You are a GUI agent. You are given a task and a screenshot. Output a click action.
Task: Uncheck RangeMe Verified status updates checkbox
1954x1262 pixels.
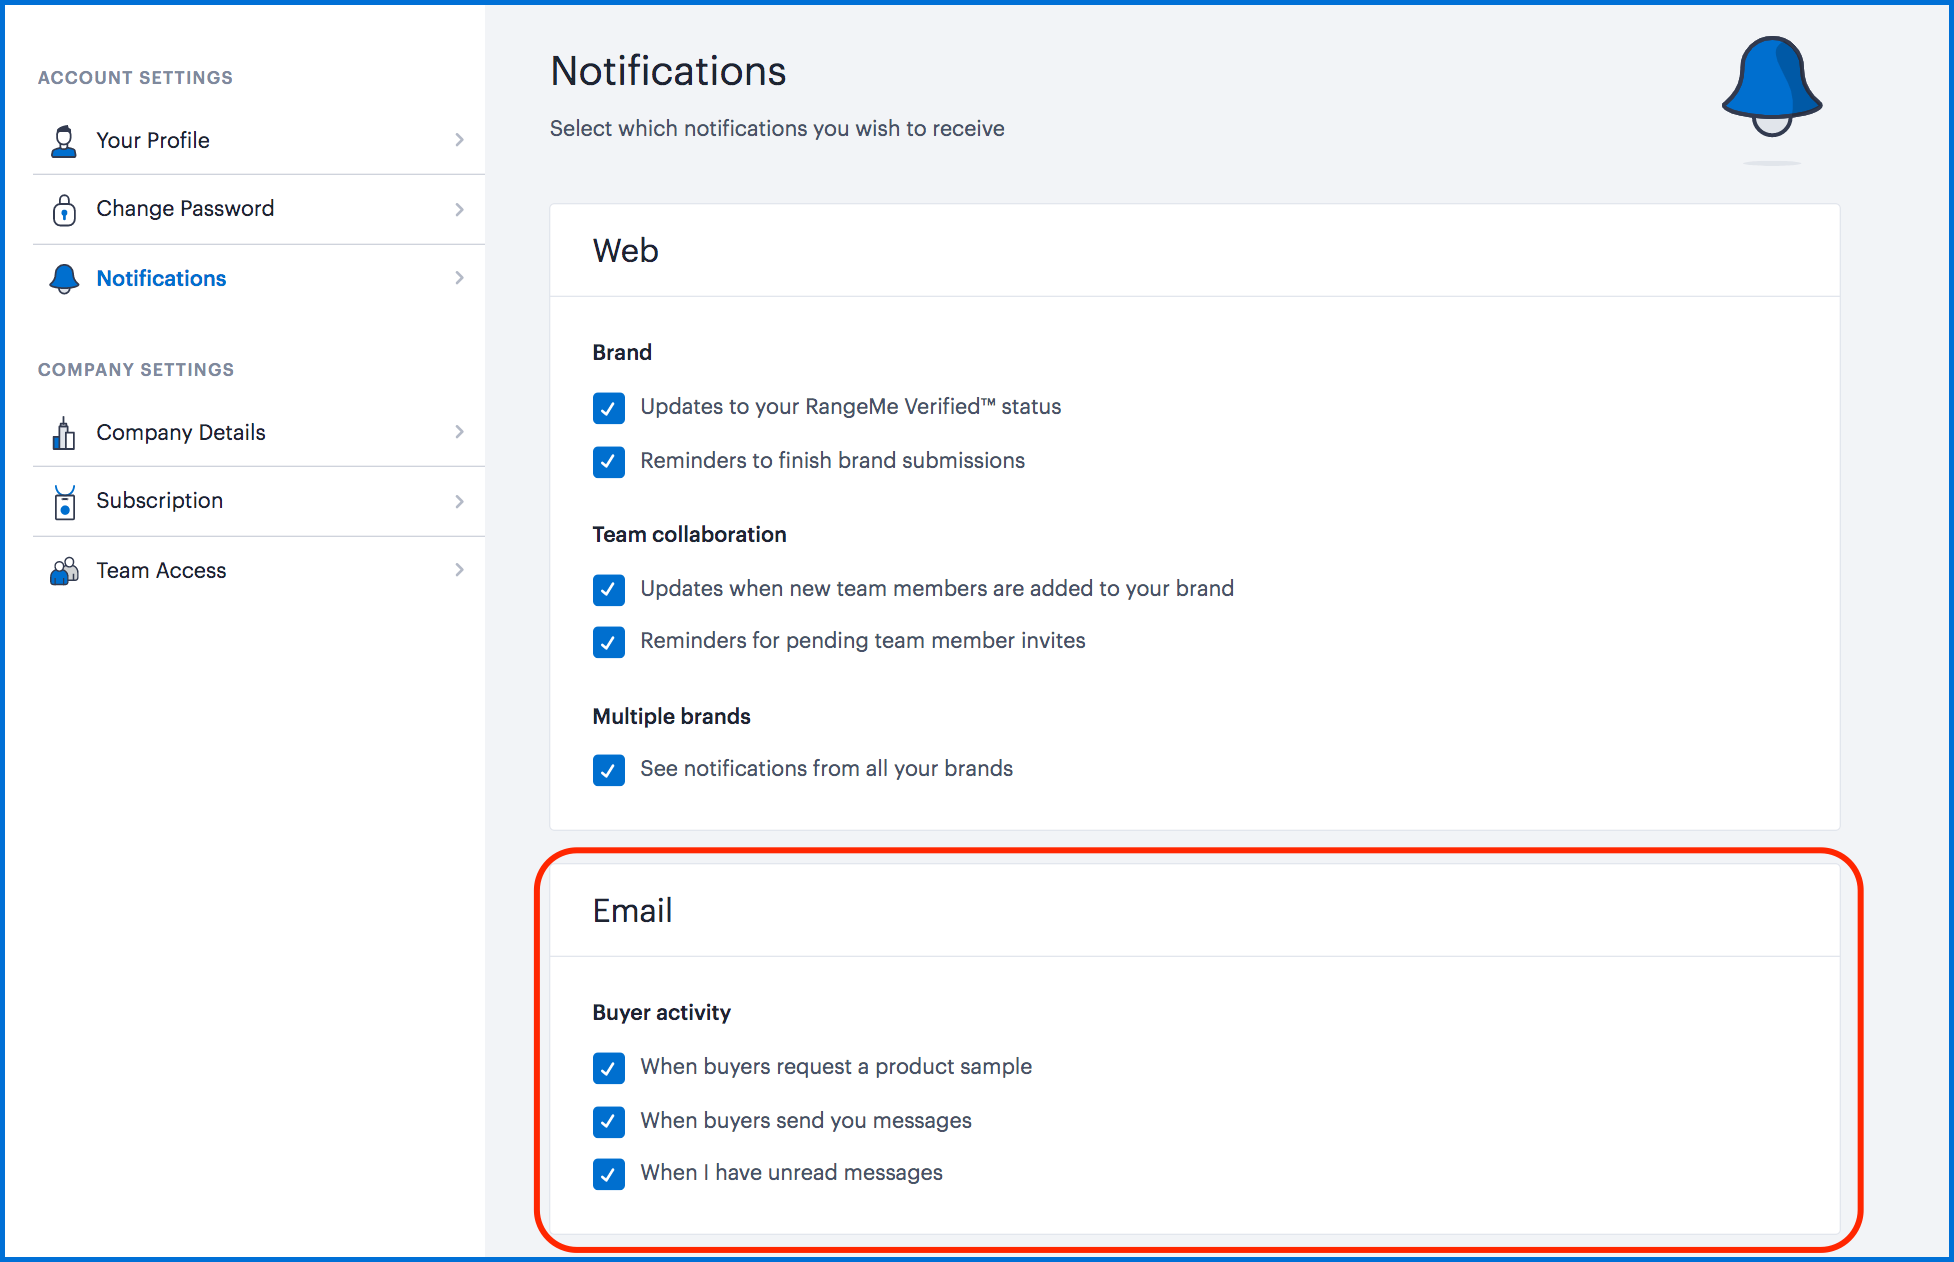608,408
